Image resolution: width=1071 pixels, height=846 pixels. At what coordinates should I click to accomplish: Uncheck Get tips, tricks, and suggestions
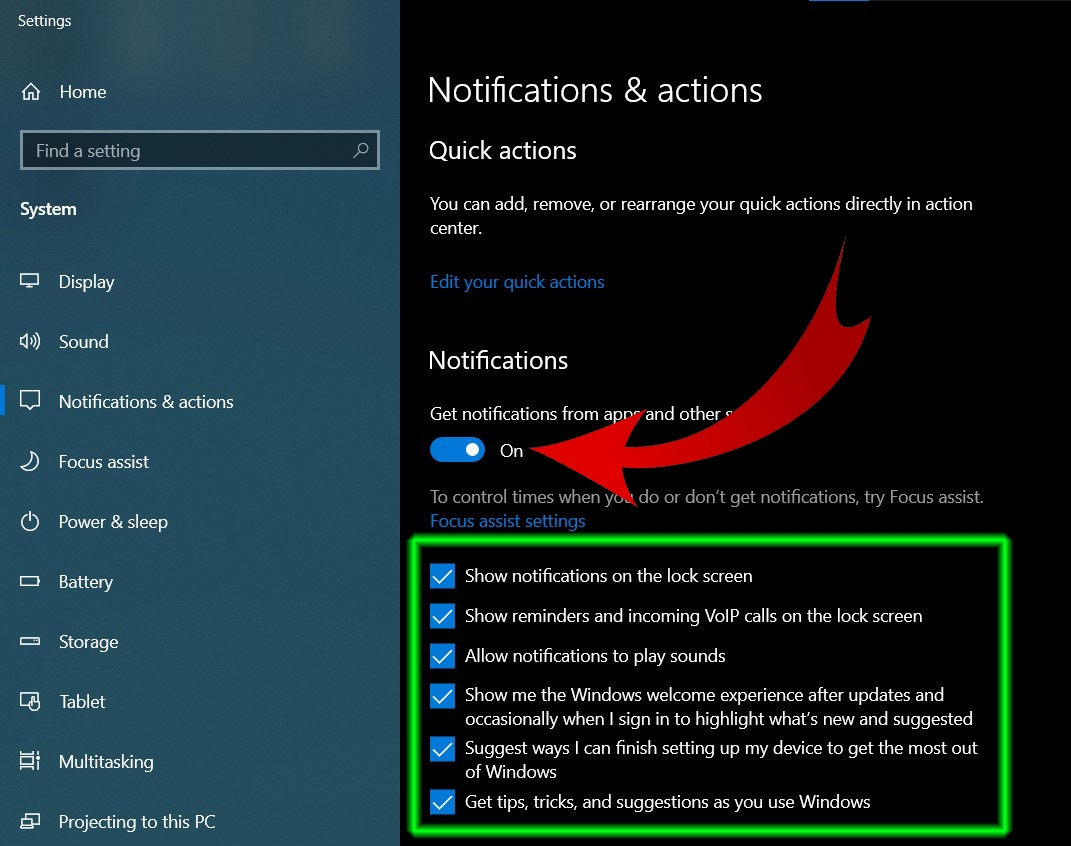coord(443,802)
